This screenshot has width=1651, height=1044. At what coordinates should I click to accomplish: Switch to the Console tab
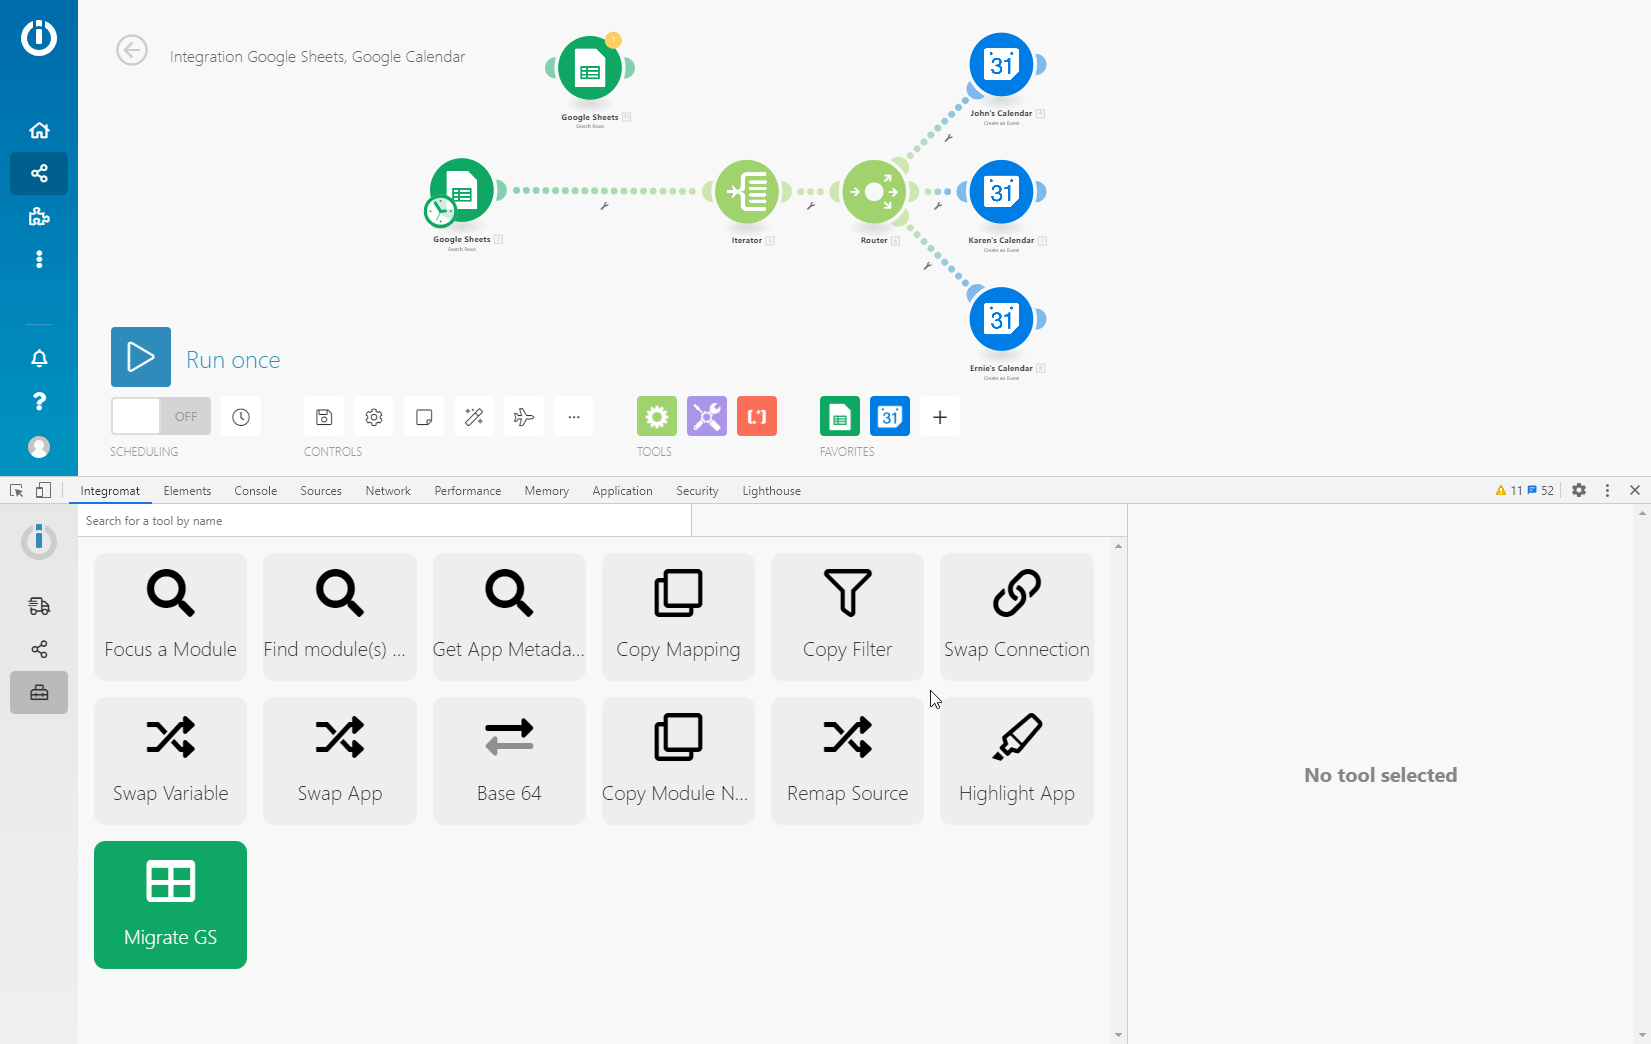pos(255,490)
